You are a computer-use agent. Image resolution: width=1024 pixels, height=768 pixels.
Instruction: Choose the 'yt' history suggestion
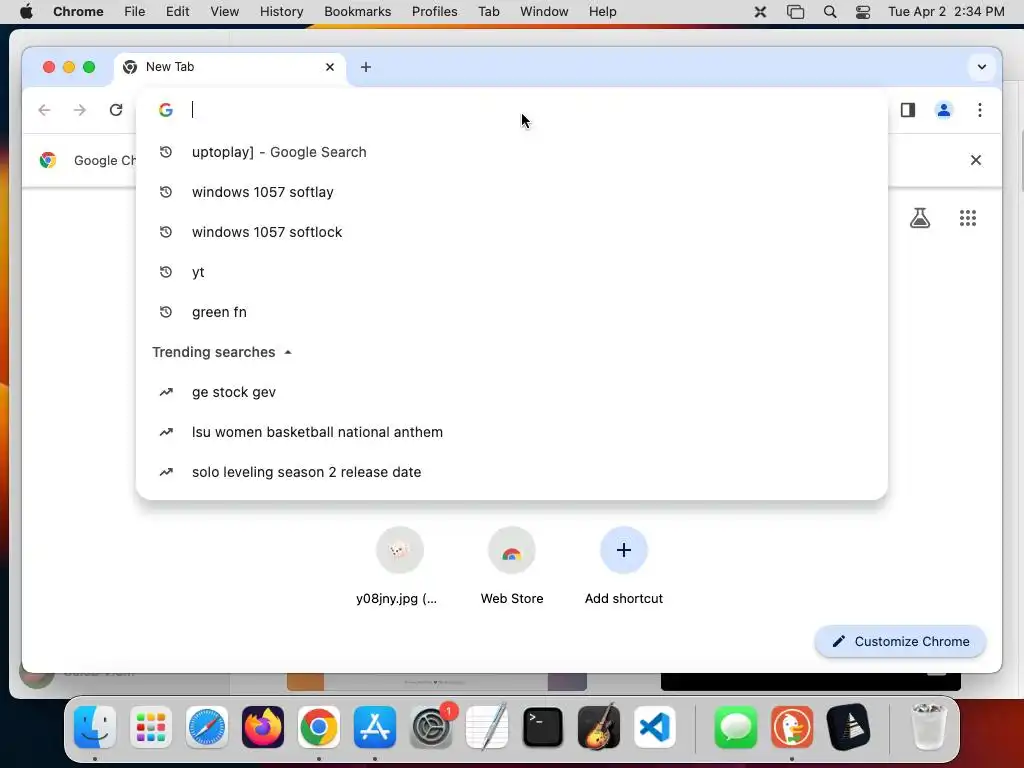(511, 272)
